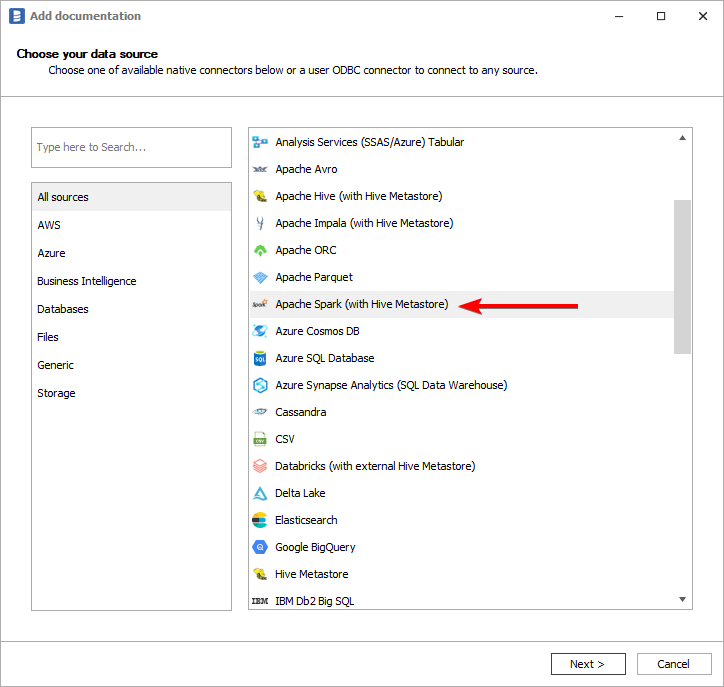
Task: Click the Apache Avro logo icon
Action: [x=260, y=169]
